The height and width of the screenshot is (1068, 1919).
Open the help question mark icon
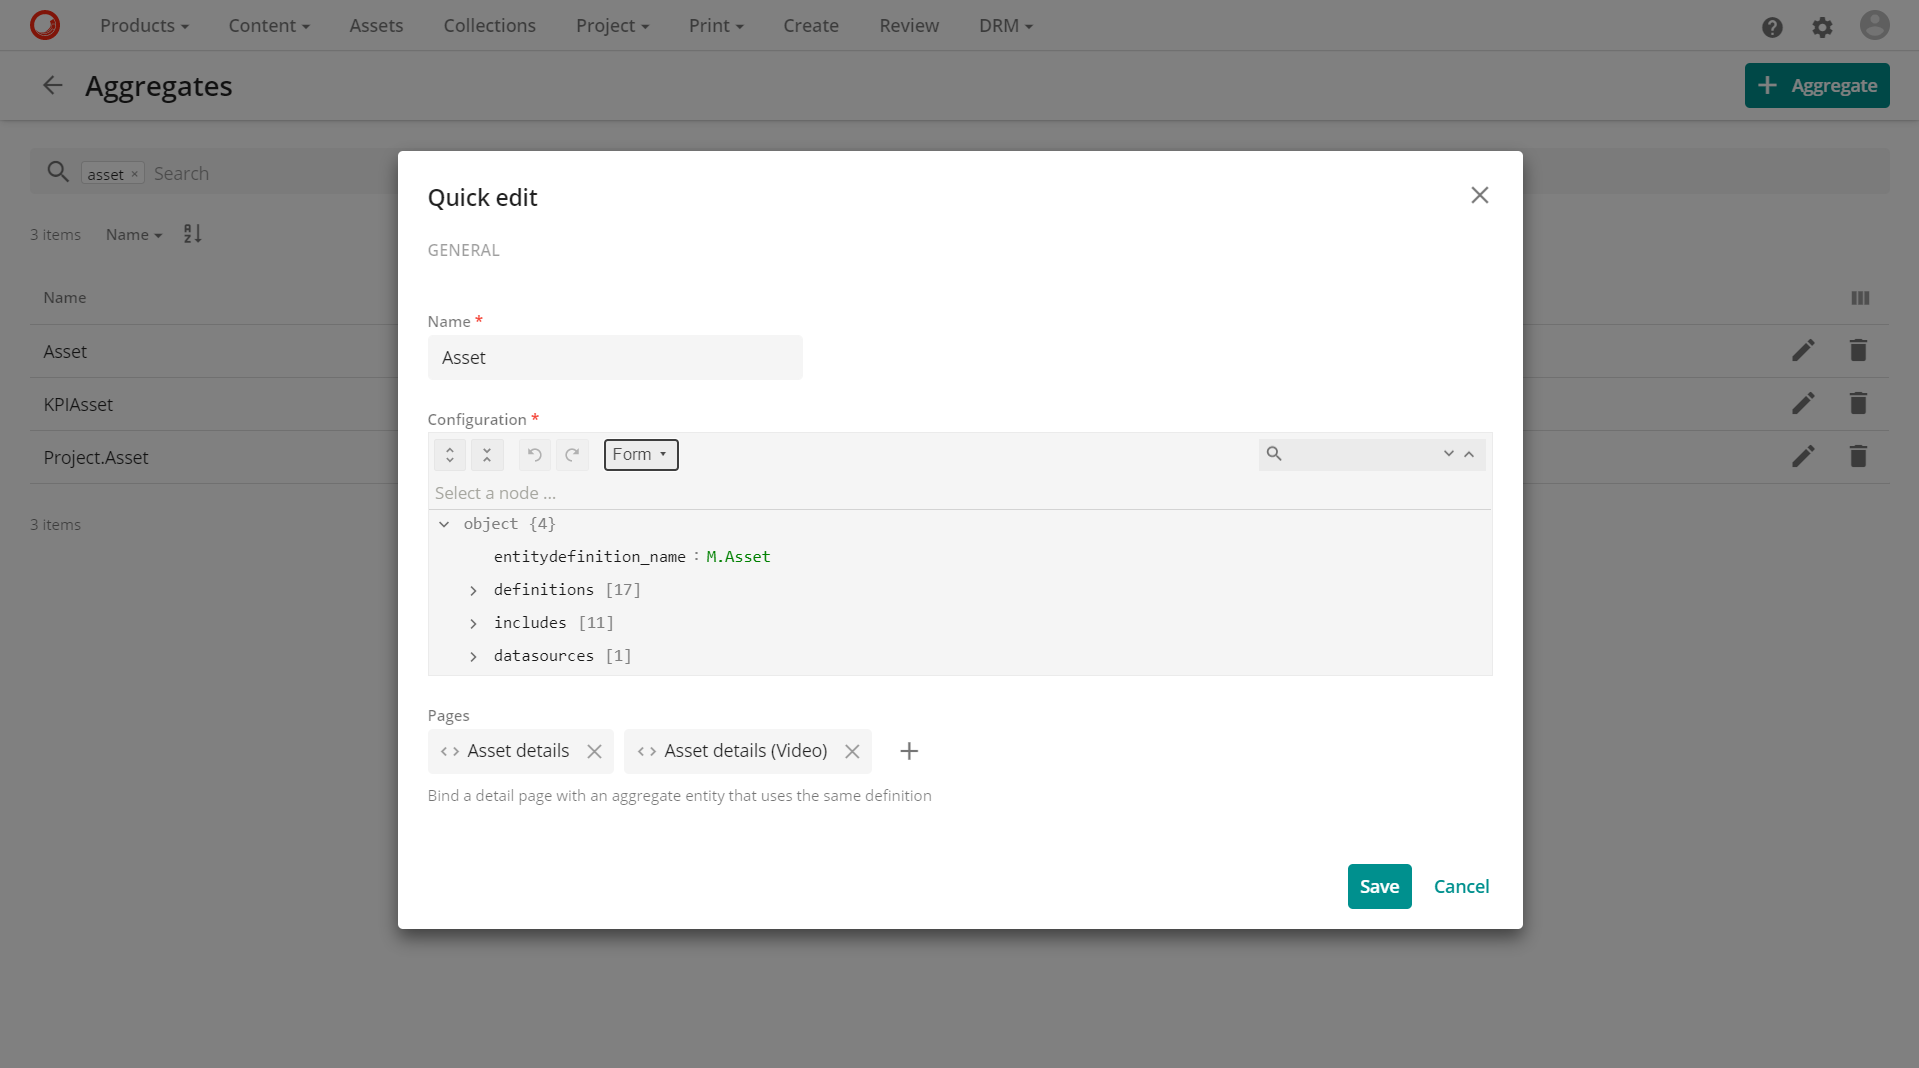[1772, 27]
